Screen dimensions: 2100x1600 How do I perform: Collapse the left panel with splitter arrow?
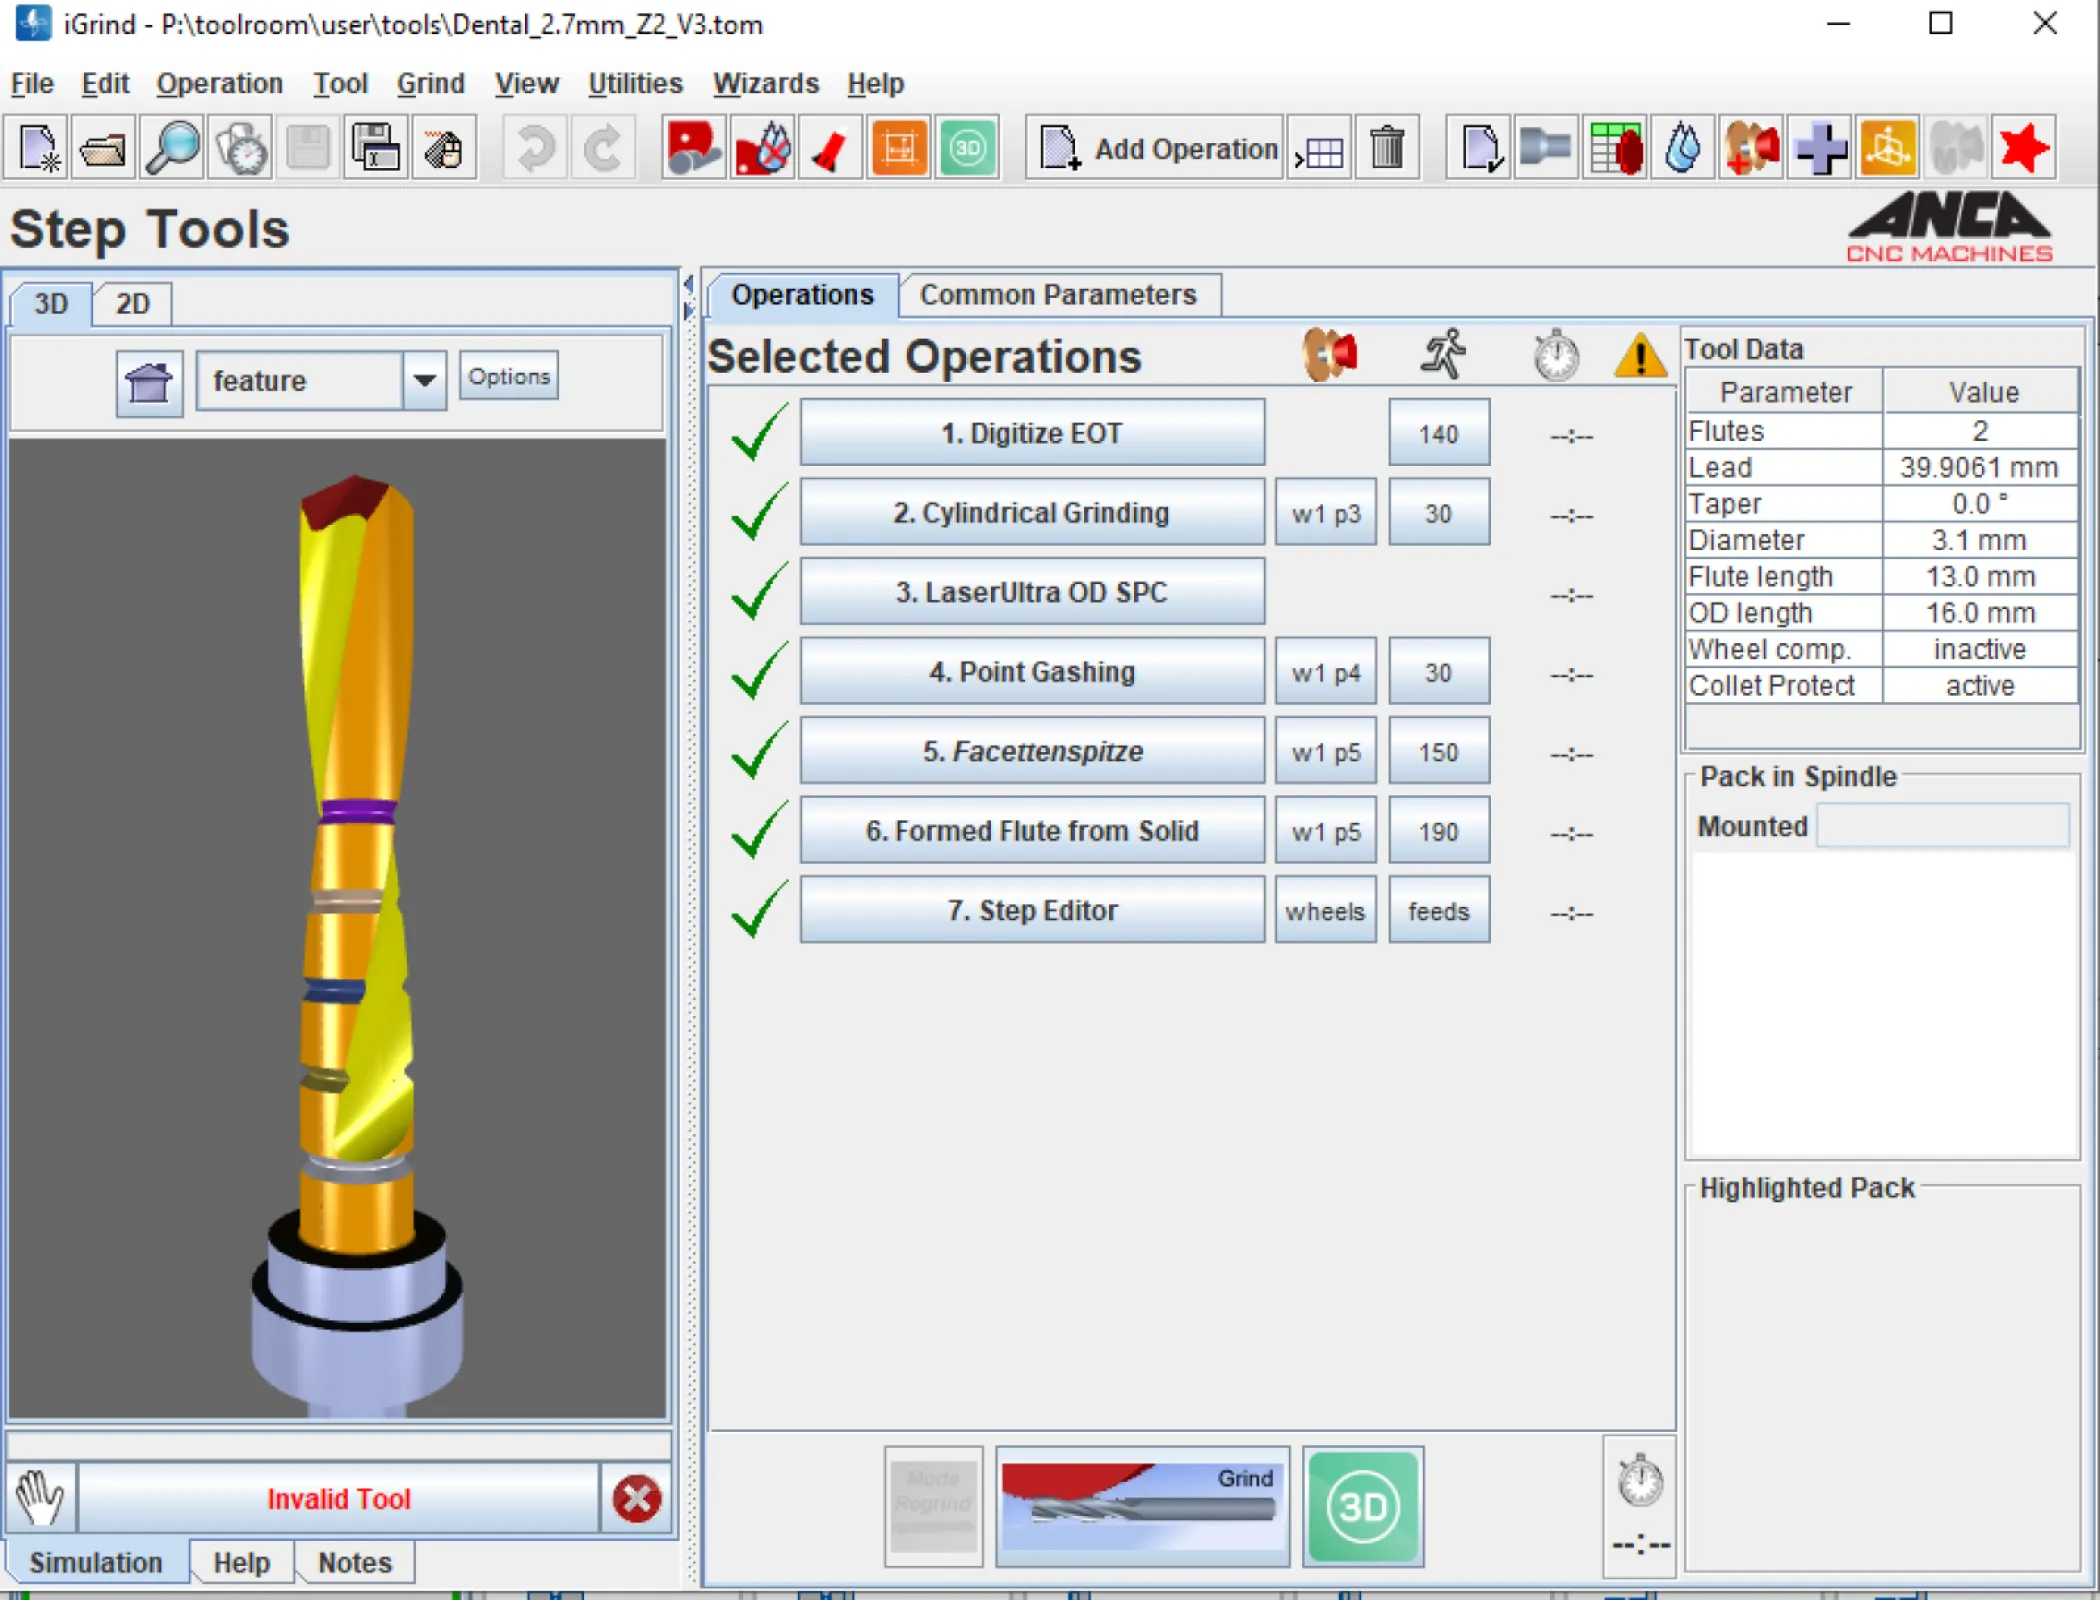point(688,285)
